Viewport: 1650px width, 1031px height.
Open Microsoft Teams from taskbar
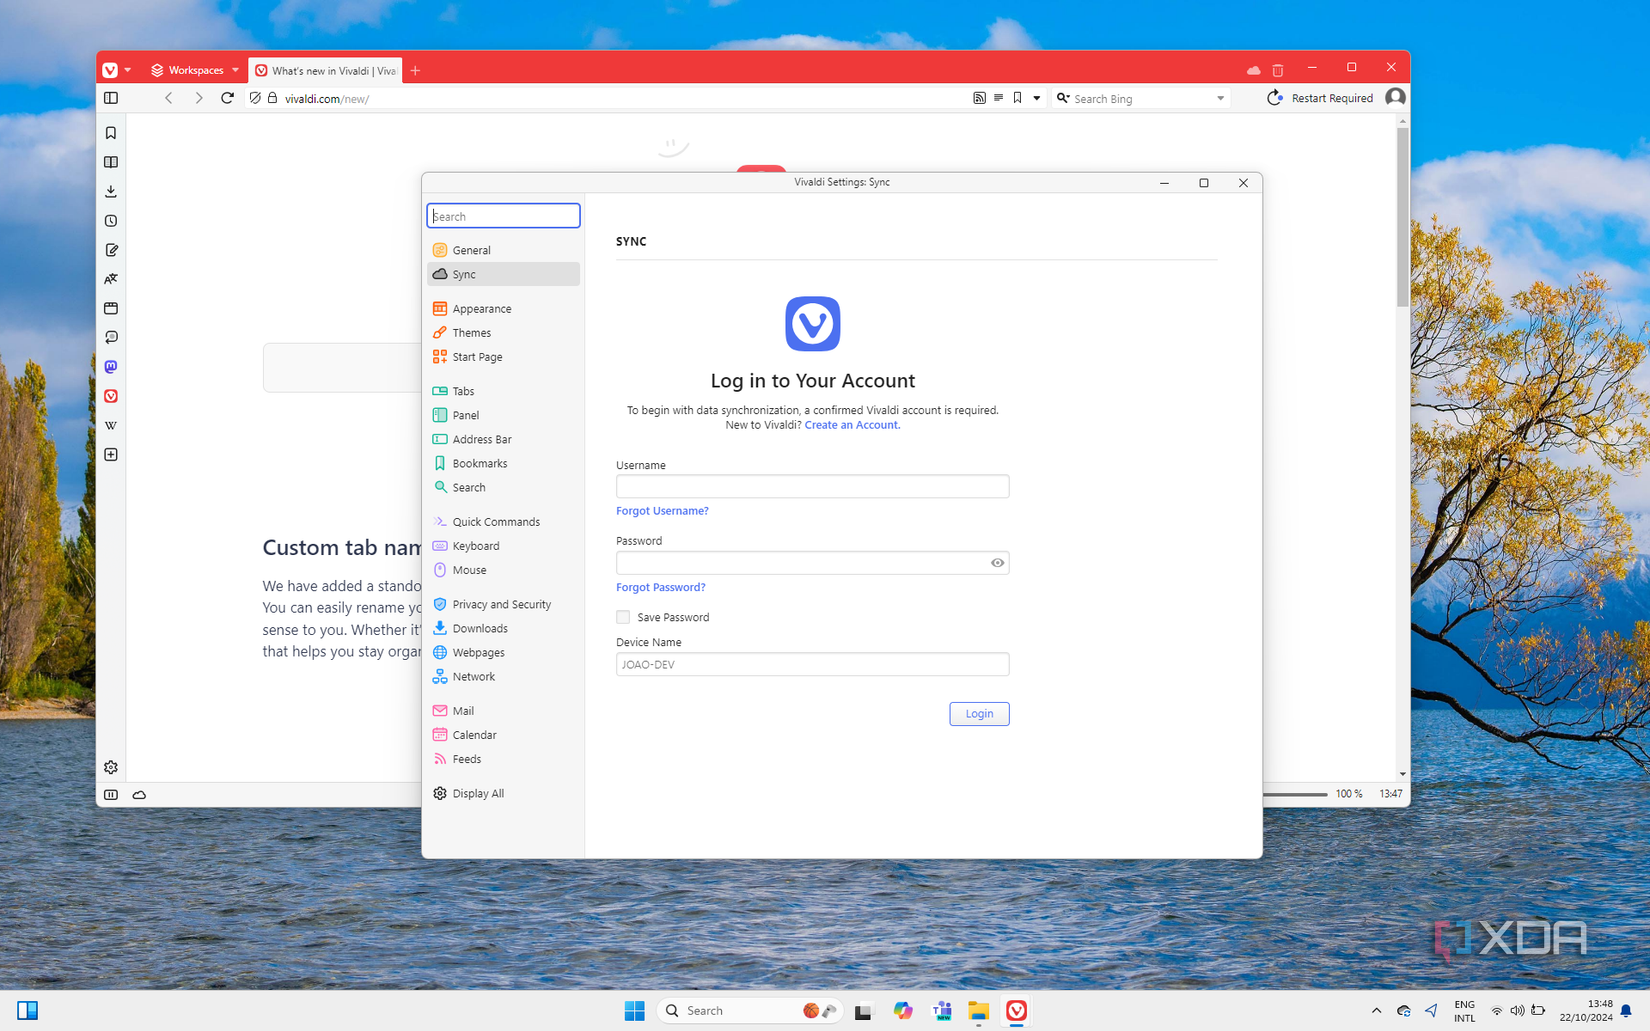(941, 1010)
